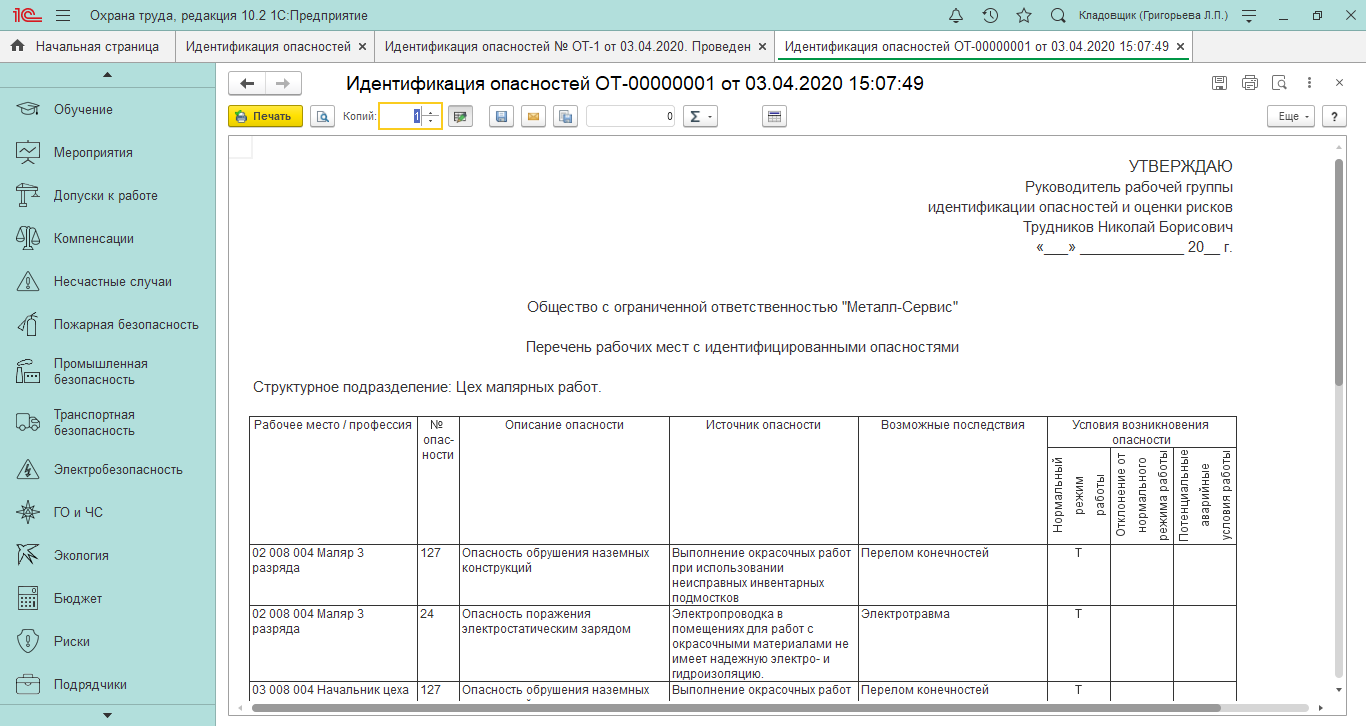Image resolution: width=1366 pixels, height=726 pixels.
Task: Open the Допуски к работе section
Action: (x=107, y=196)
